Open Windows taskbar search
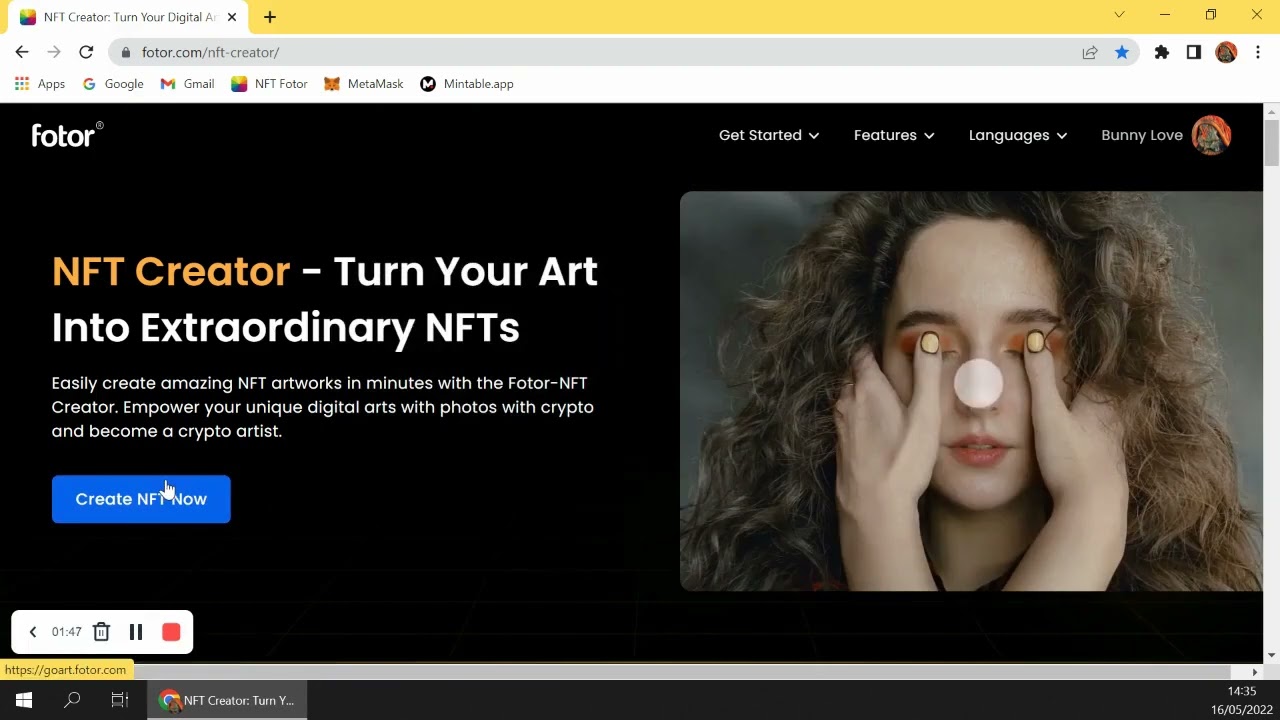This screenshot has width=1280, height=720. [x=72, y=700]
